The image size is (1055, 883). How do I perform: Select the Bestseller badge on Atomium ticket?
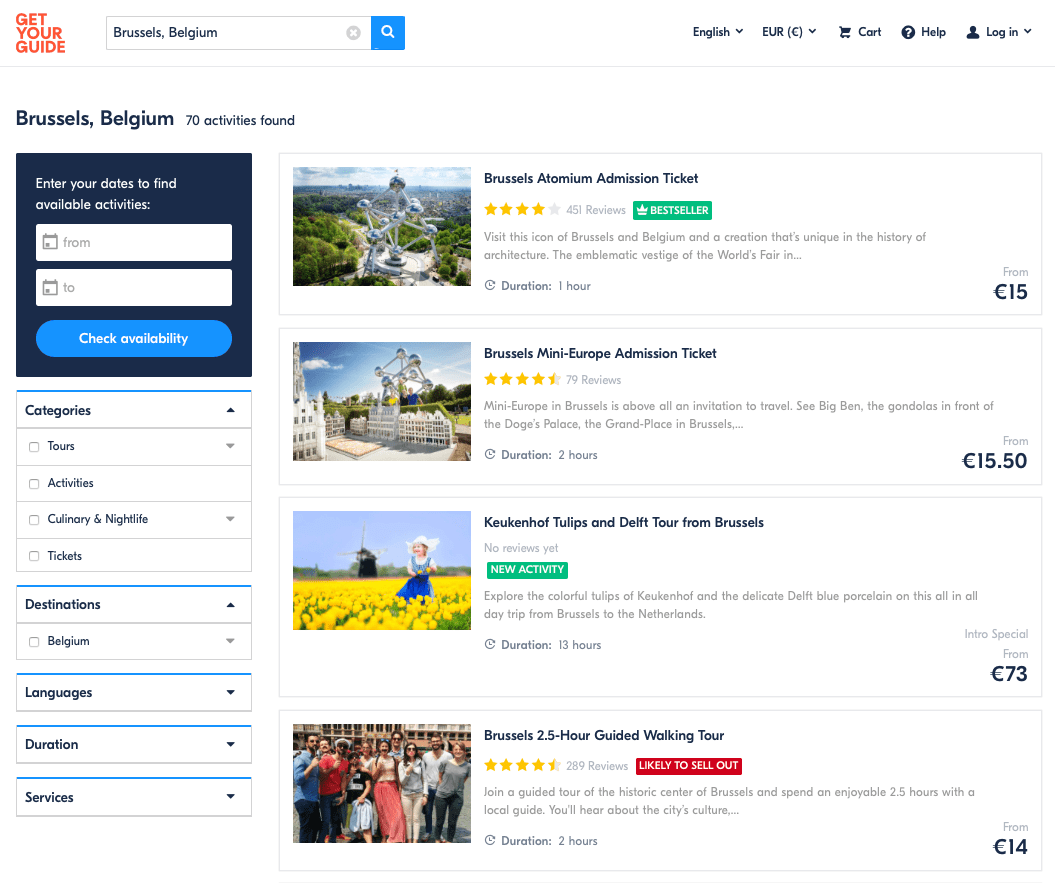(672, 210)
